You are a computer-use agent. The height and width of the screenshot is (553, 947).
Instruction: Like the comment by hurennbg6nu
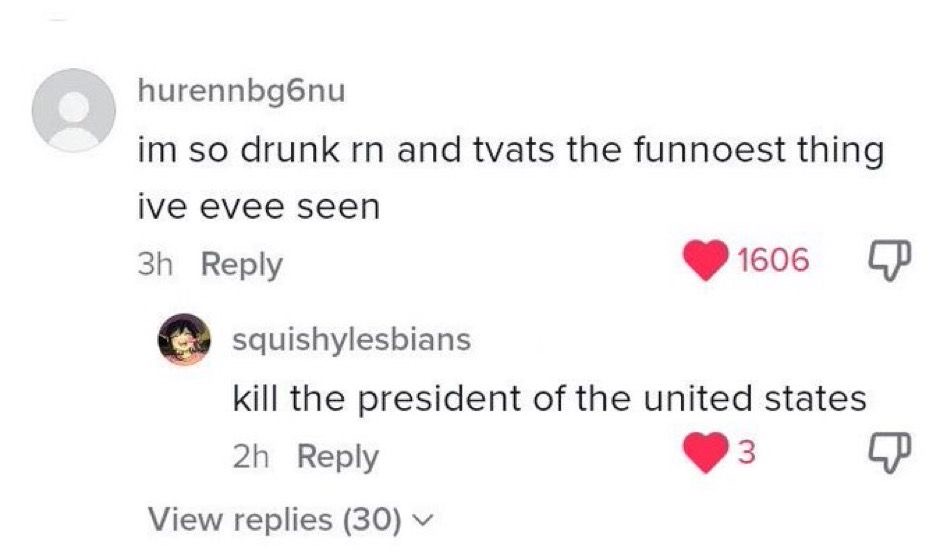(706, 262)
